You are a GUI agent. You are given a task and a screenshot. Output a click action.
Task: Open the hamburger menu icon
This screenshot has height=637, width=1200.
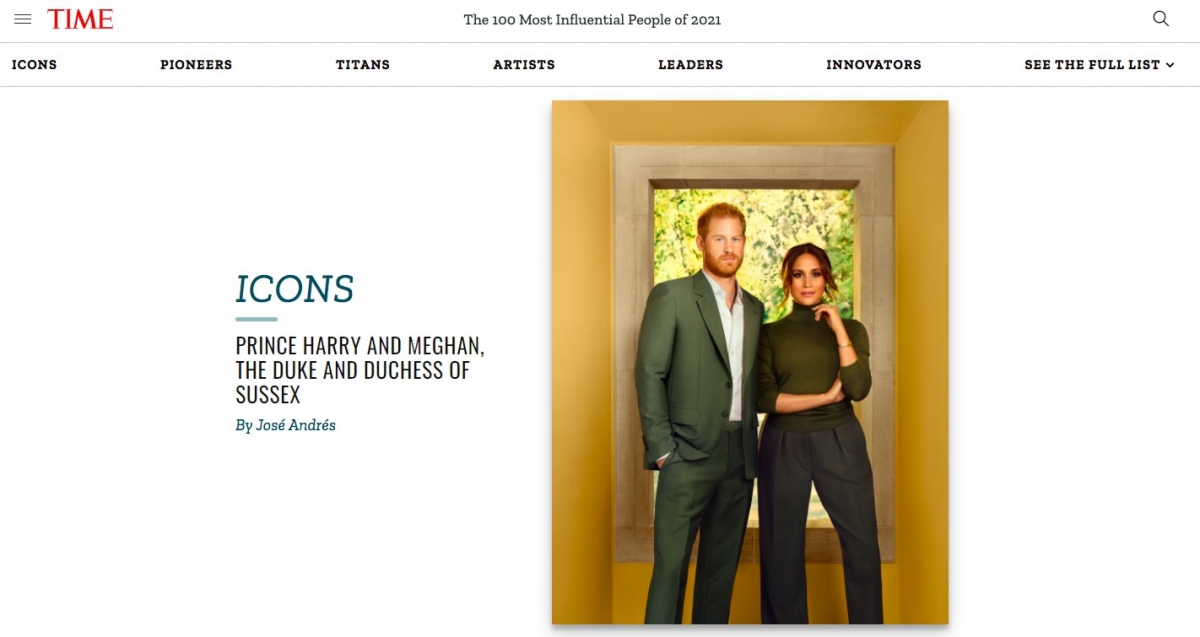click(23, 19)
